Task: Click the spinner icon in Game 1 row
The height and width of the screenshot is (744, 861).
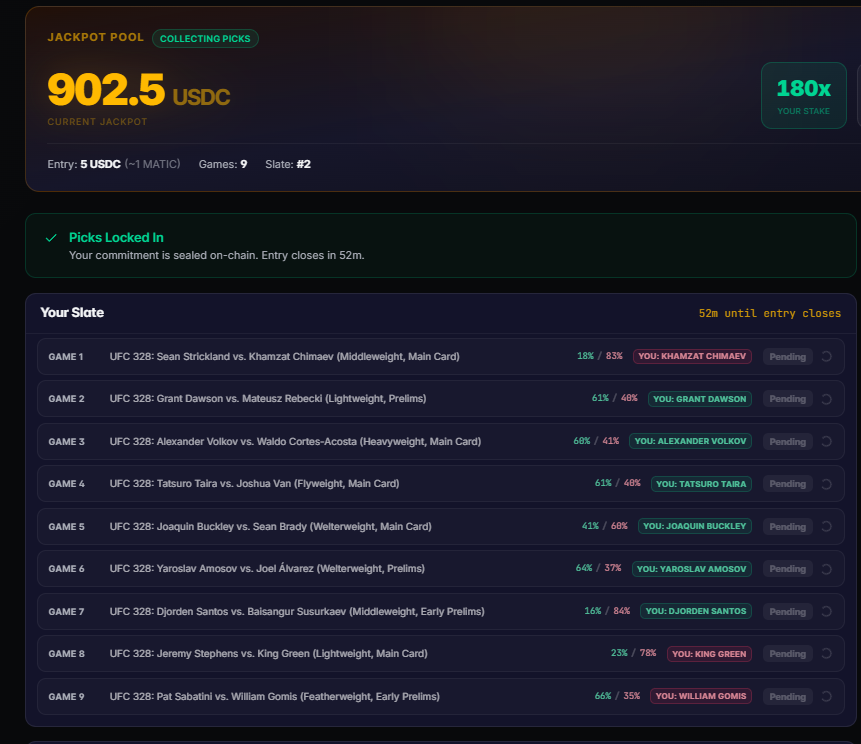Action: (826, 356)
